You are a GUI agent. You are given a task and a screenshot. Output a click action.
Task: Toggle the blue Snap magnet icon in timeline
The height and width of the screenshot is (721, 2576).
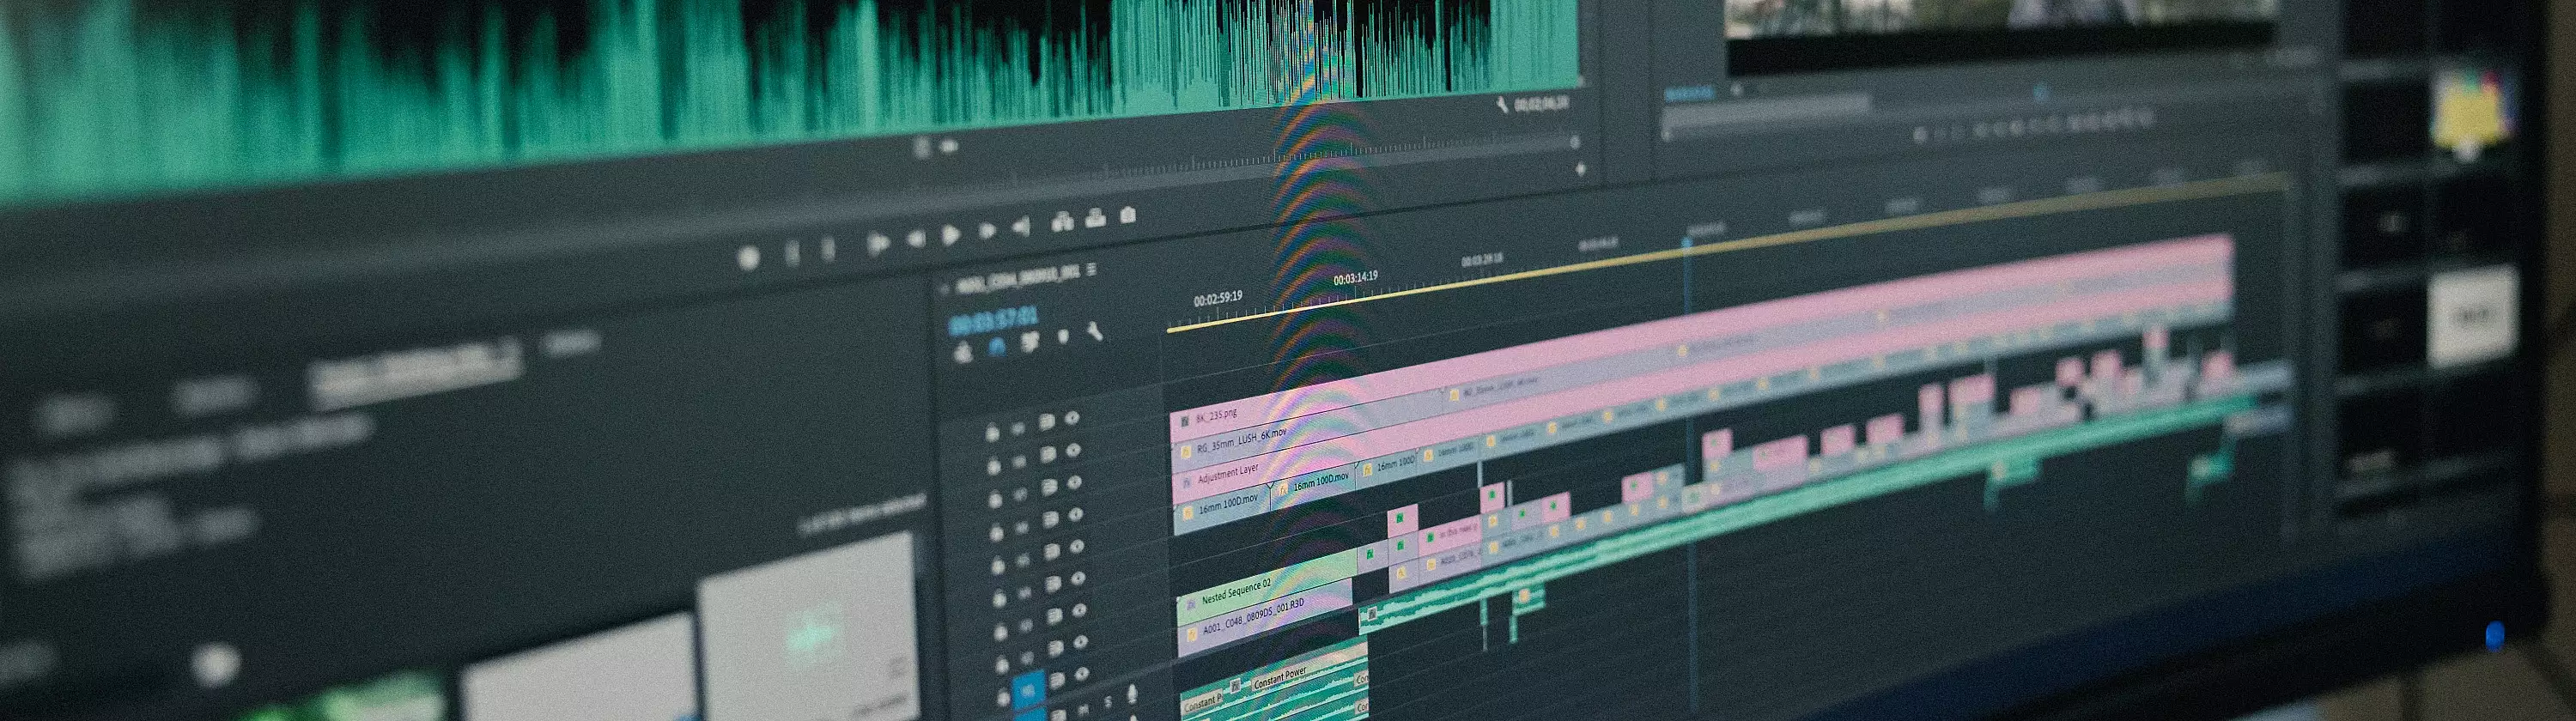point(997,346)
